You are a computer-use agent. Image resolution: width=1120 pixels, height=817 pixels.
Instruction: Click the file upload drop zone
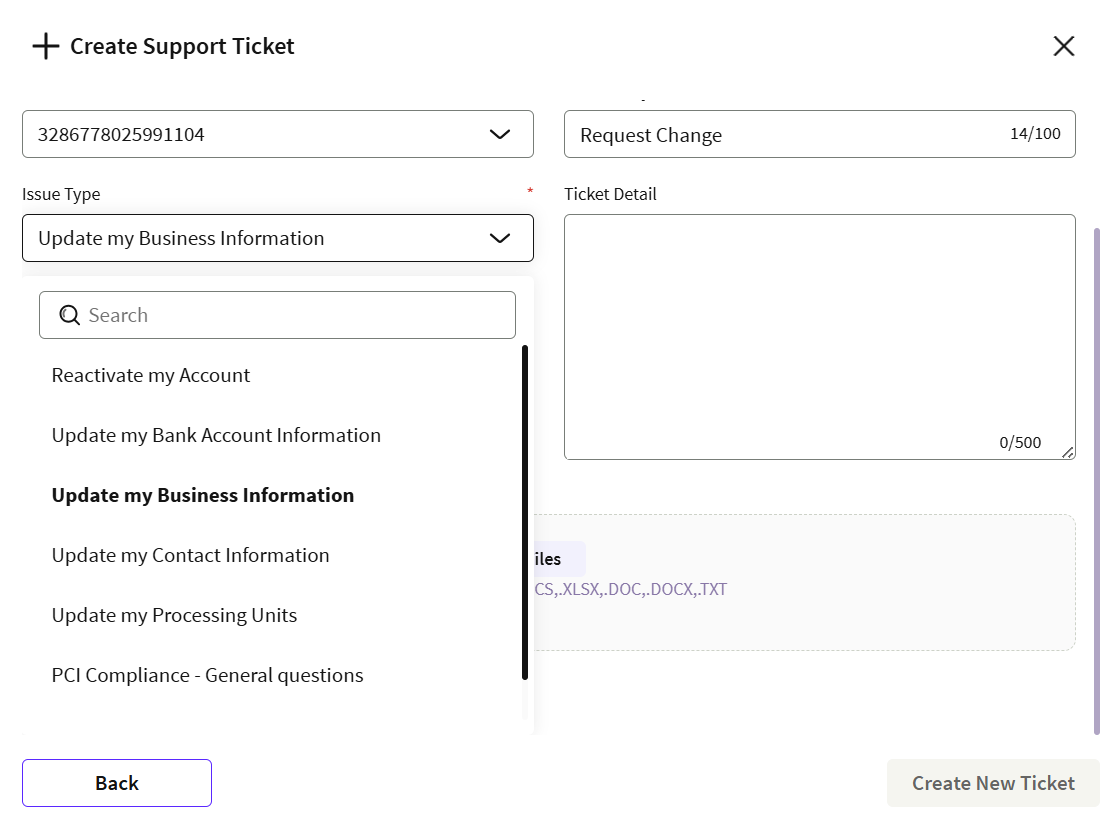coord(800,582)
